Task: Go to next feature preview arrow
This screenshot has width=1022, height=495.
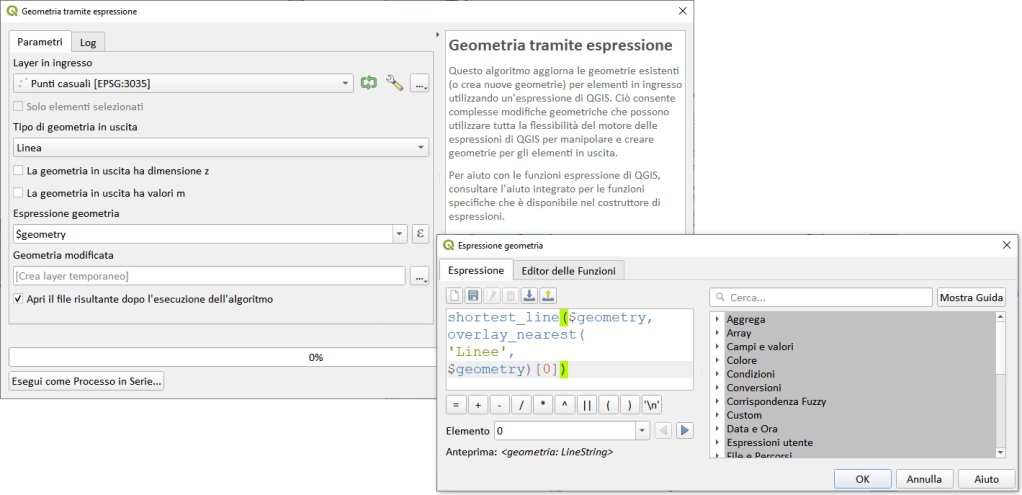Action: (684, 431)
